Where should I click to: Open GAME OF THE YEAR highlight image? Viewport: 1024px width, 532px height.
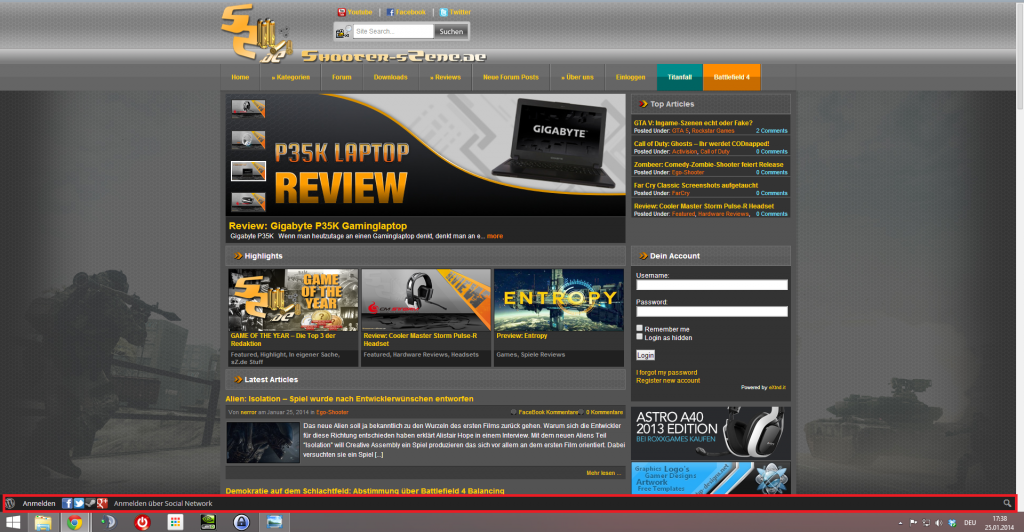coord(293,300)
